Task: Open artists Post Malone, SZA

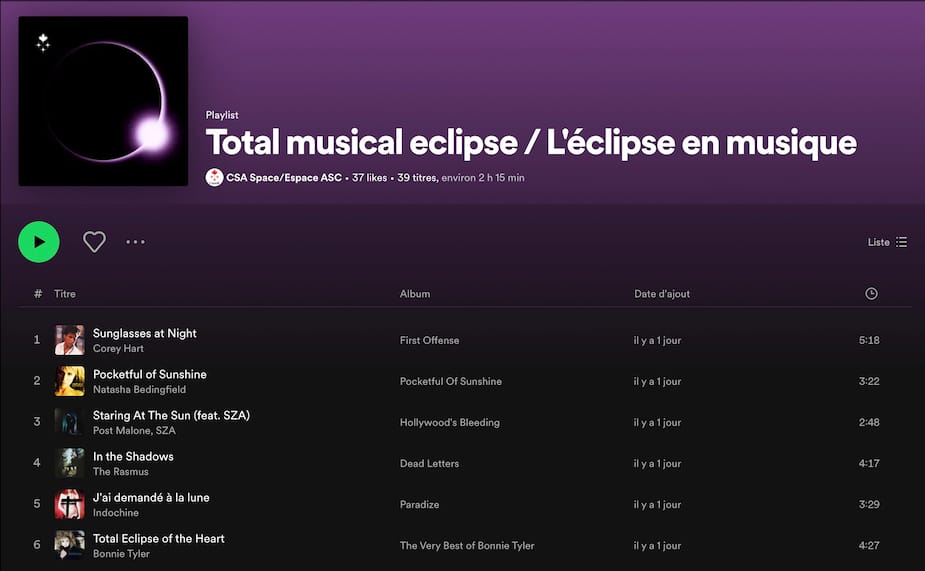Action: coord(134,431)
